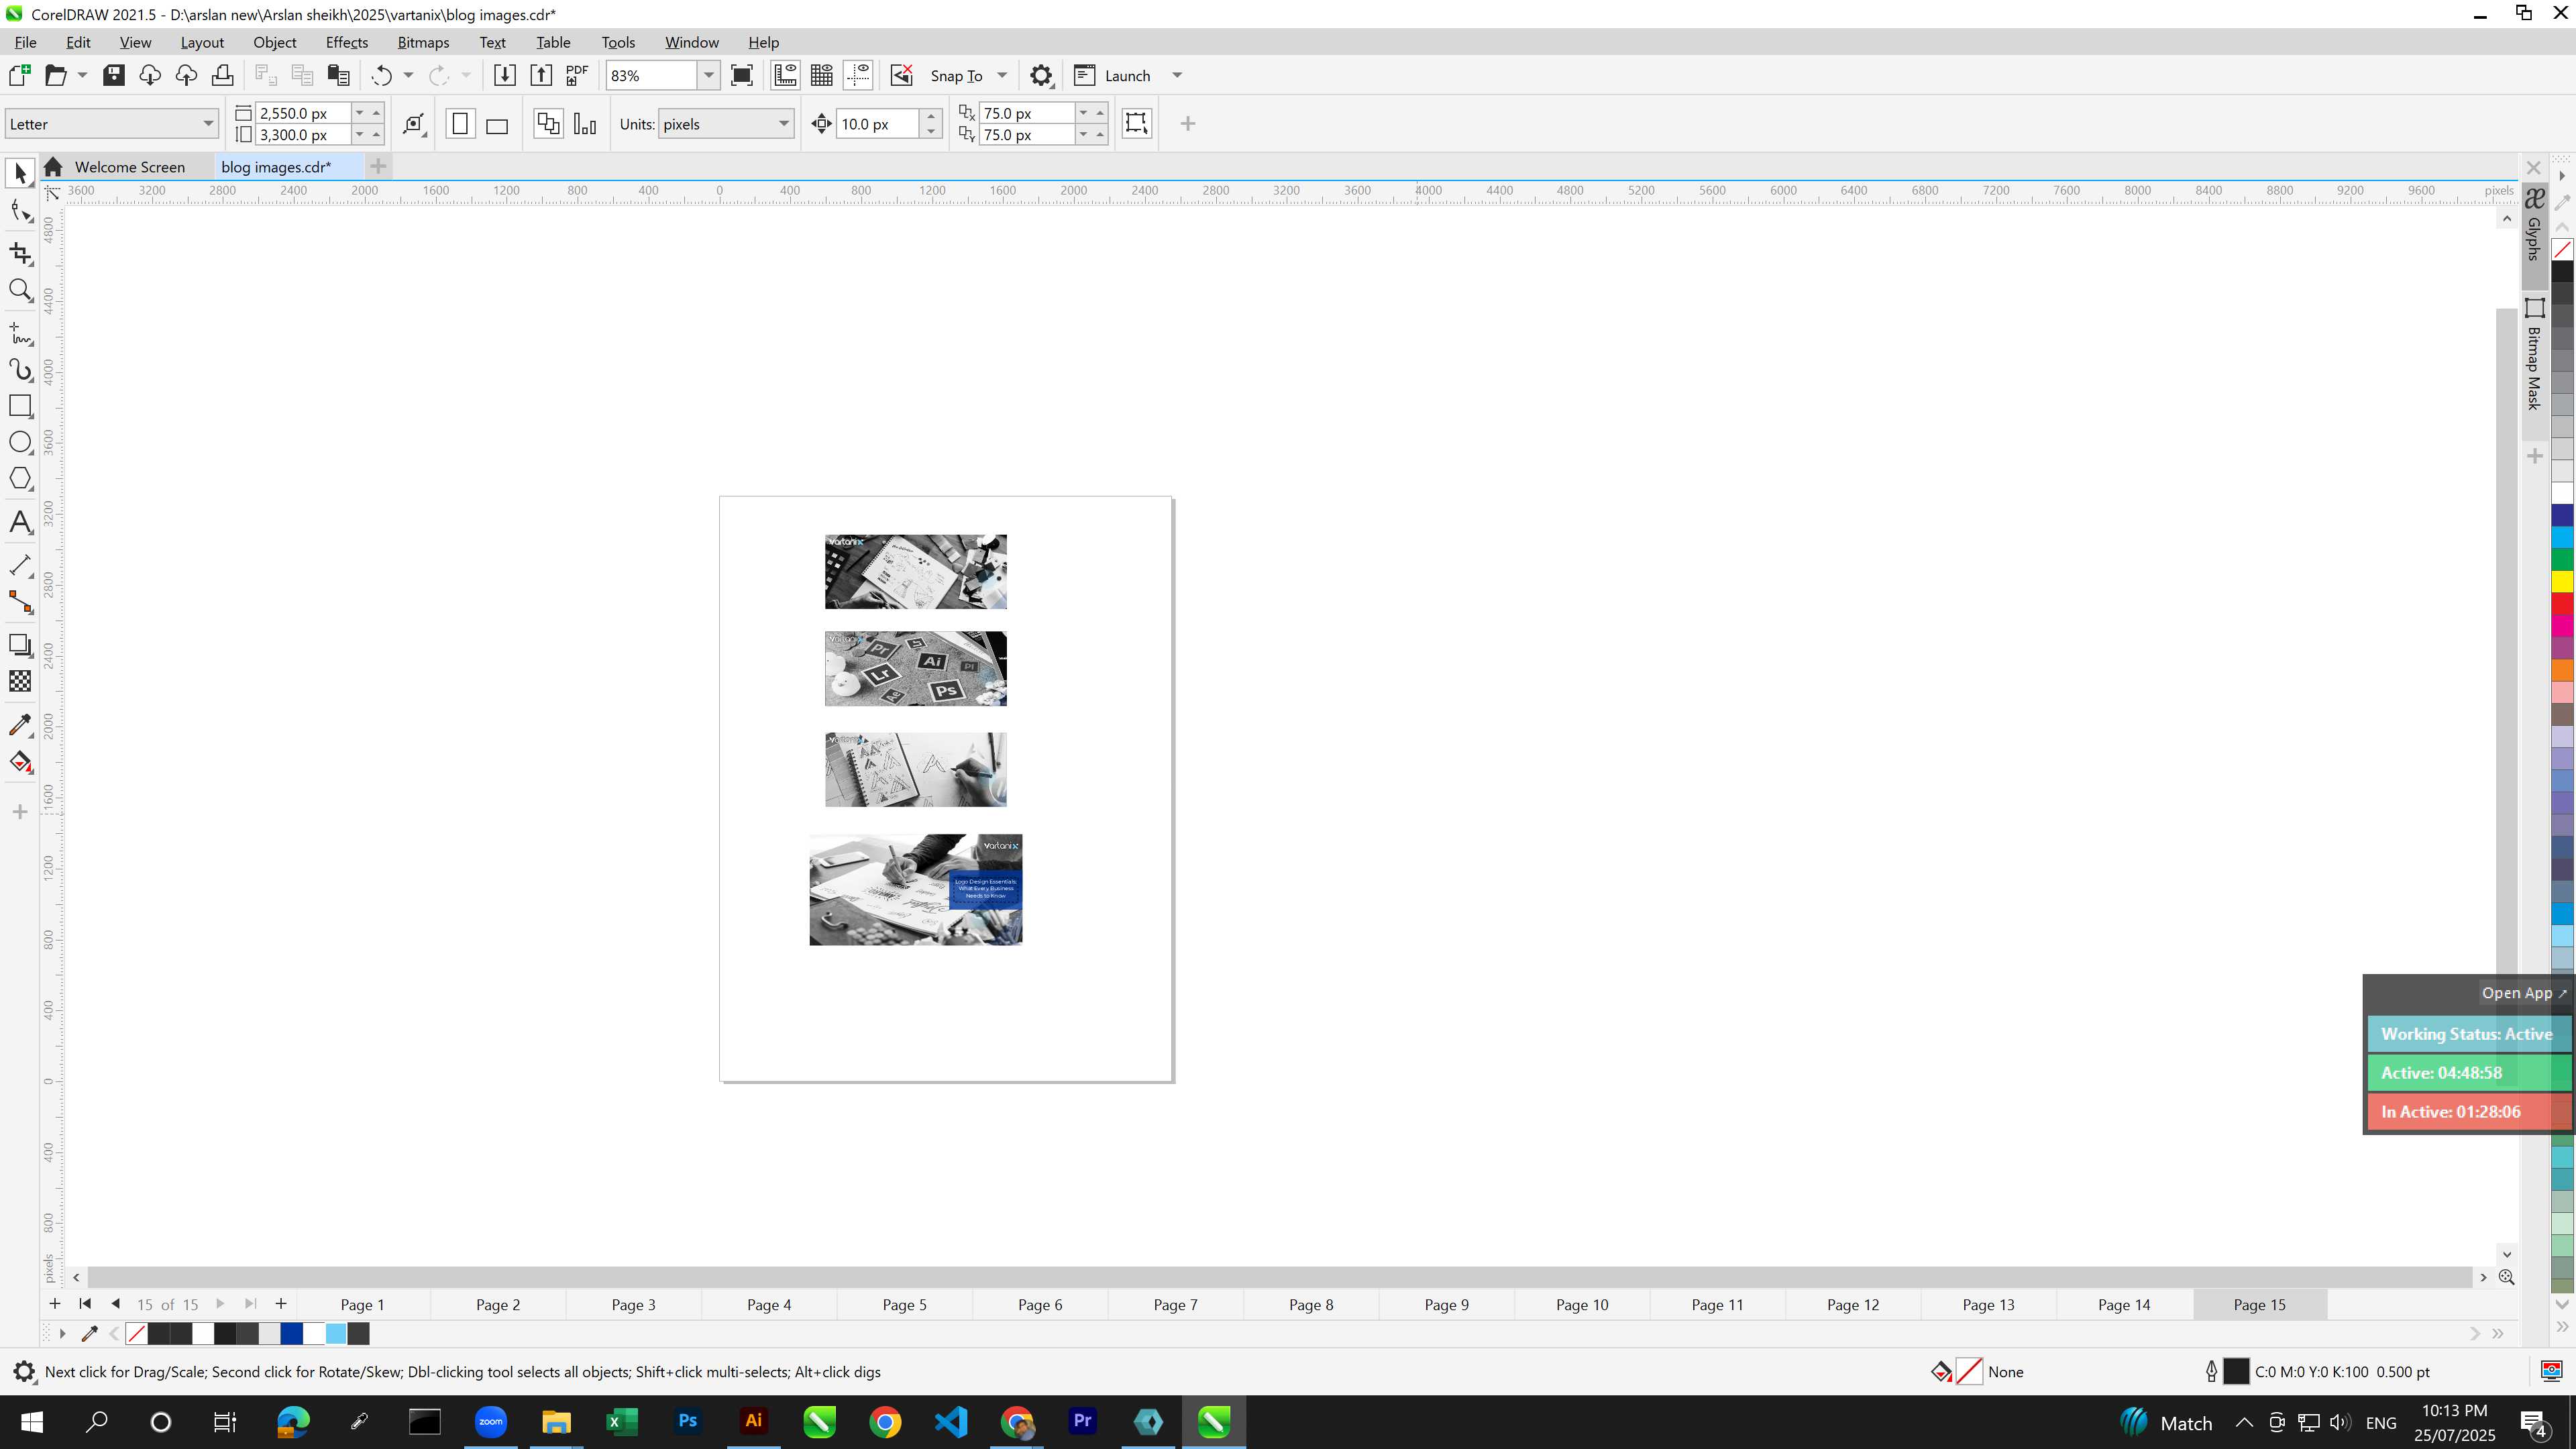Add page after current page
Screen dimensions: 2576x1449
(x=281, y=1303)
